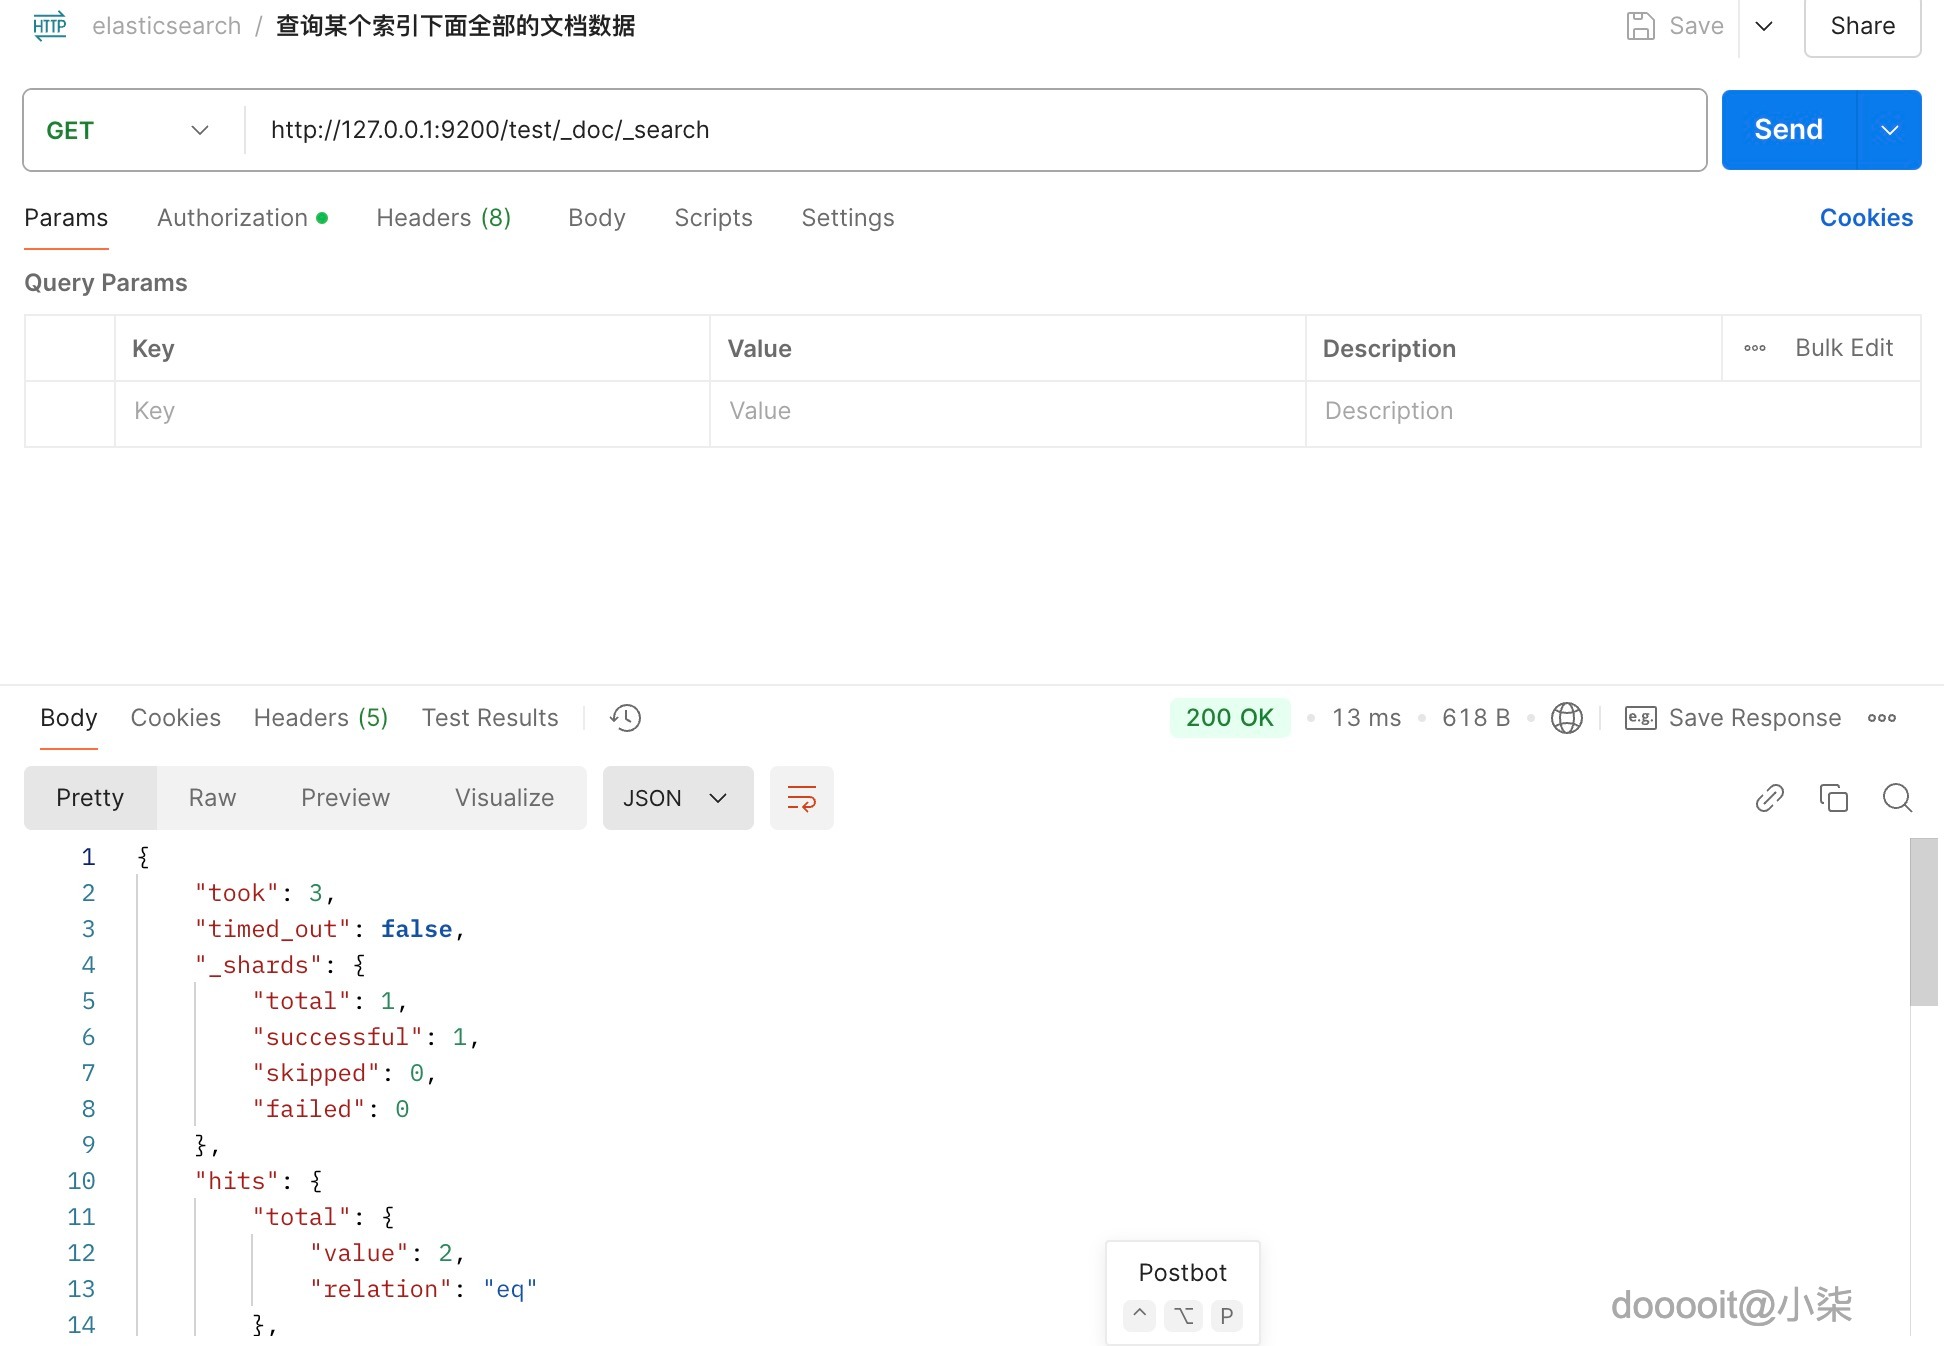Viewport: 1944px width, 1346px height.
Task: Open search in response body
Action: [x=1897, y=798]
